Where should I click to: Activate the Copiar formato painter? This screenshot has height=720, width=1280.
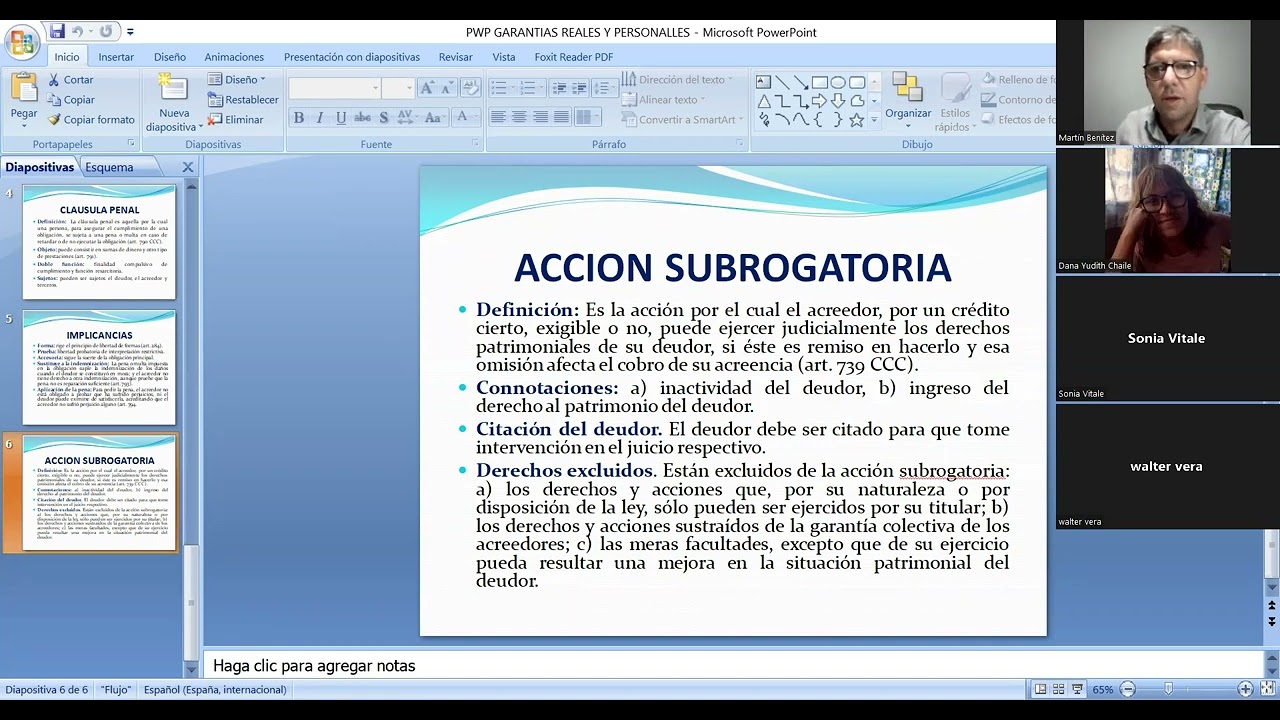[x=91, y=120]
